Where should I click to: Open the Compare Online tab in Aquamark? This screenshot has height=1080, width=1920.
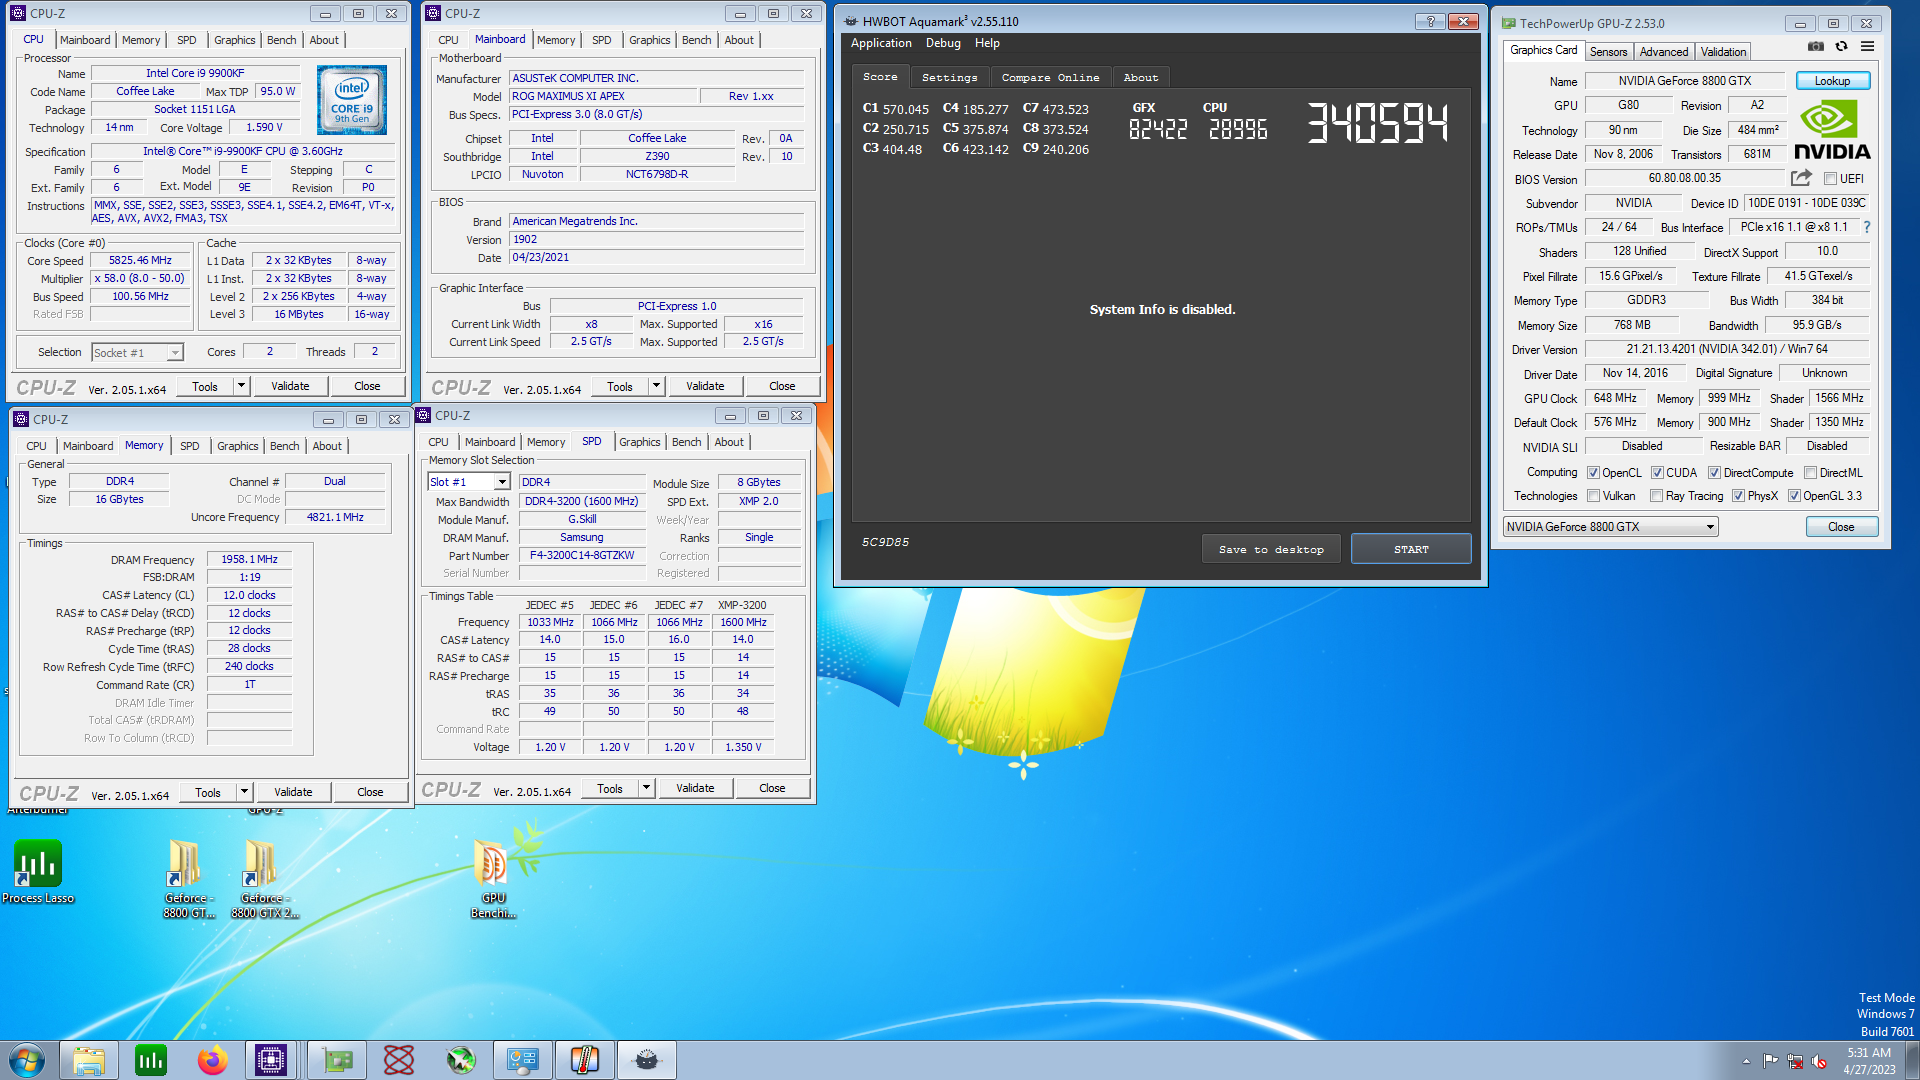point(1050,77)
